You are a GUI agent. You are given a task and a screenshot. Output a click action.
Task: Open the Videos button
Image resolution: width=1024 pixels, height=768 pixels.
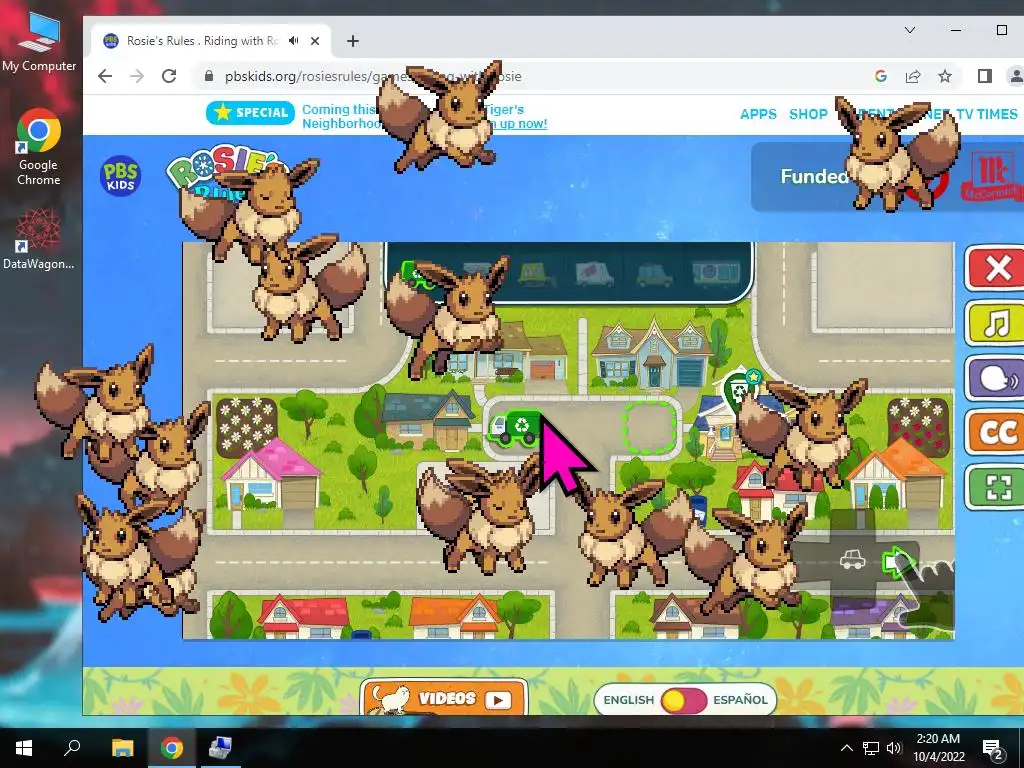tap(443, 698)
